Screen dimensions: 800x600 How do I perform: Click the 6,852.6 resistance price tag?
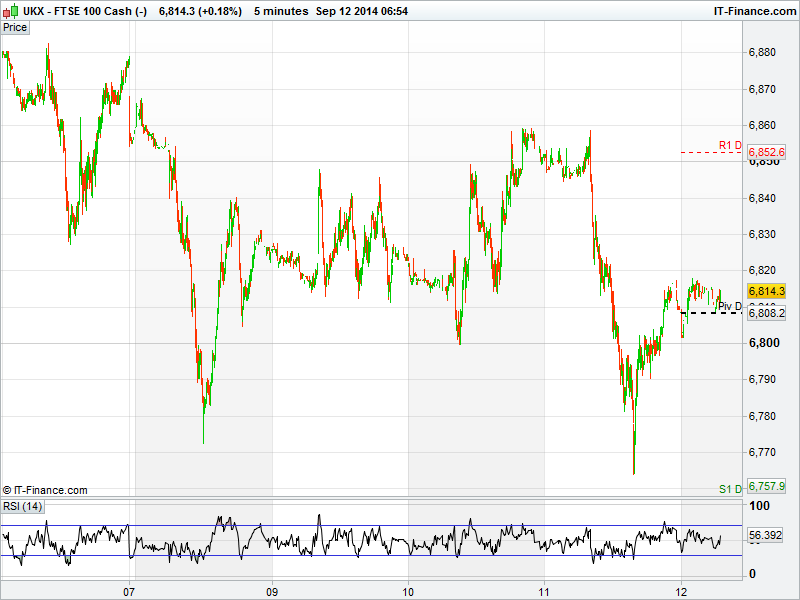tap(767, 152)
